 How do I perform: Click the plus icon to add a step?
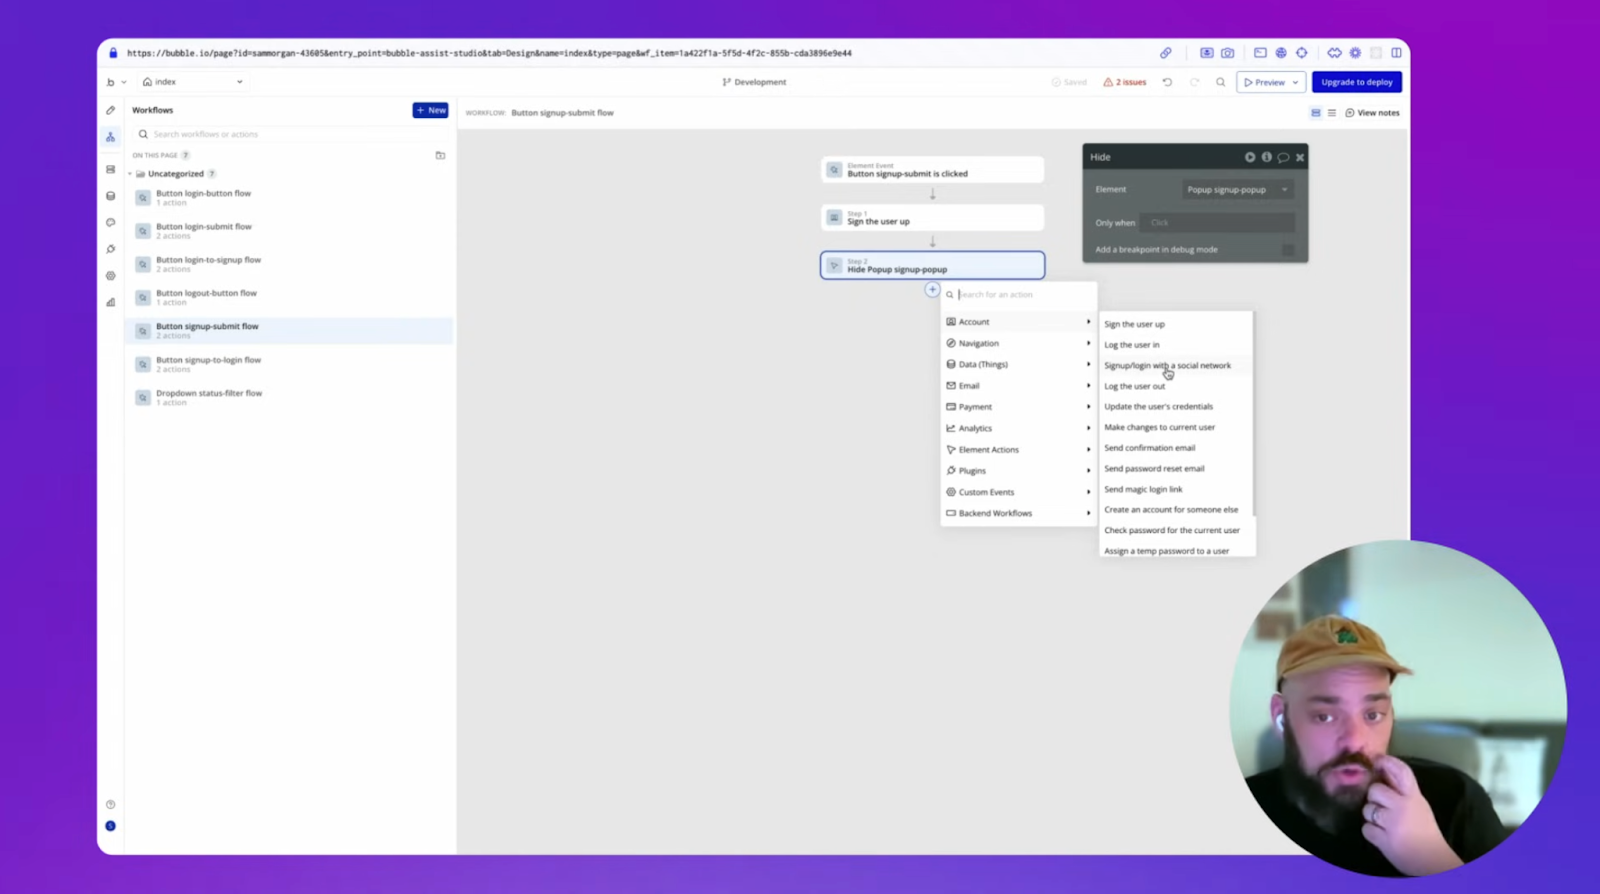click(932, 290)
